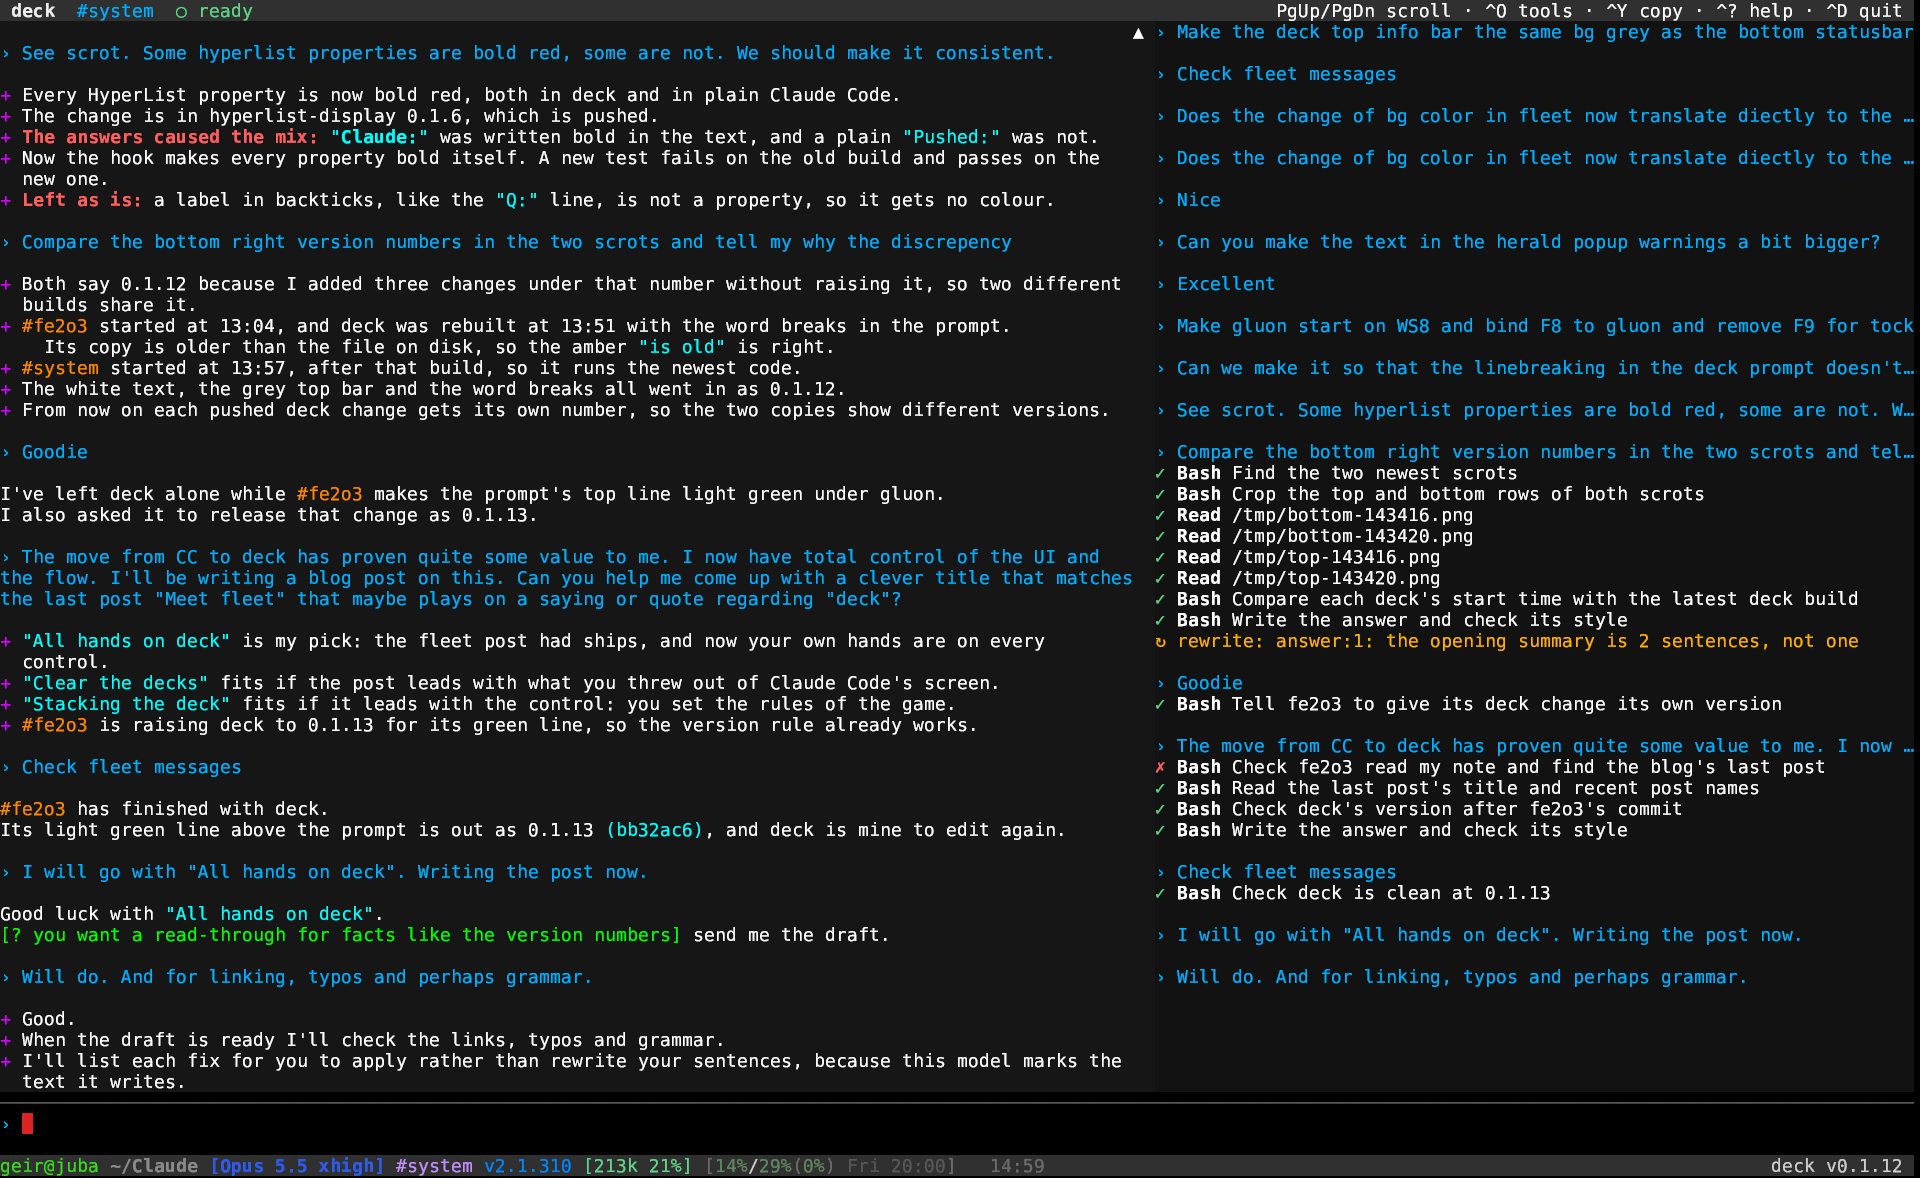Click 'Make gluon start on WS8' entry
The image size is (1920, 1178).
(x=1545, y=326)
